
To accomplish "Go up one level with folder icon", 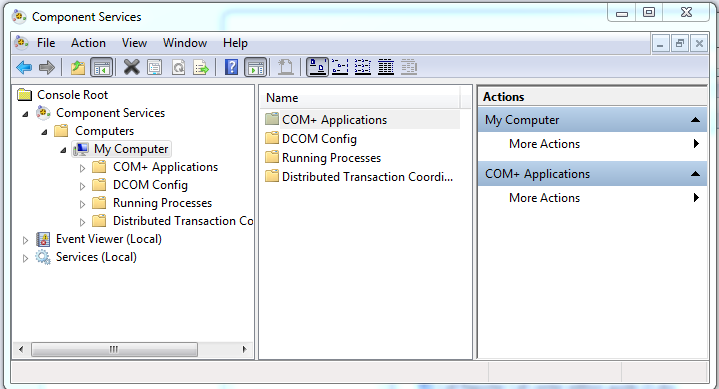I will point(77,67).
